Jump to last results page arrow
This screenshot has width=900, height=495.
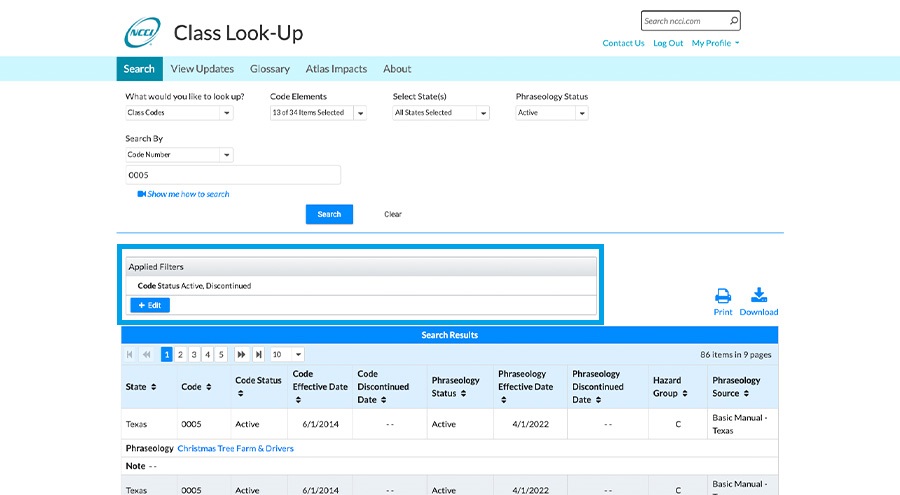coord(258,354)
